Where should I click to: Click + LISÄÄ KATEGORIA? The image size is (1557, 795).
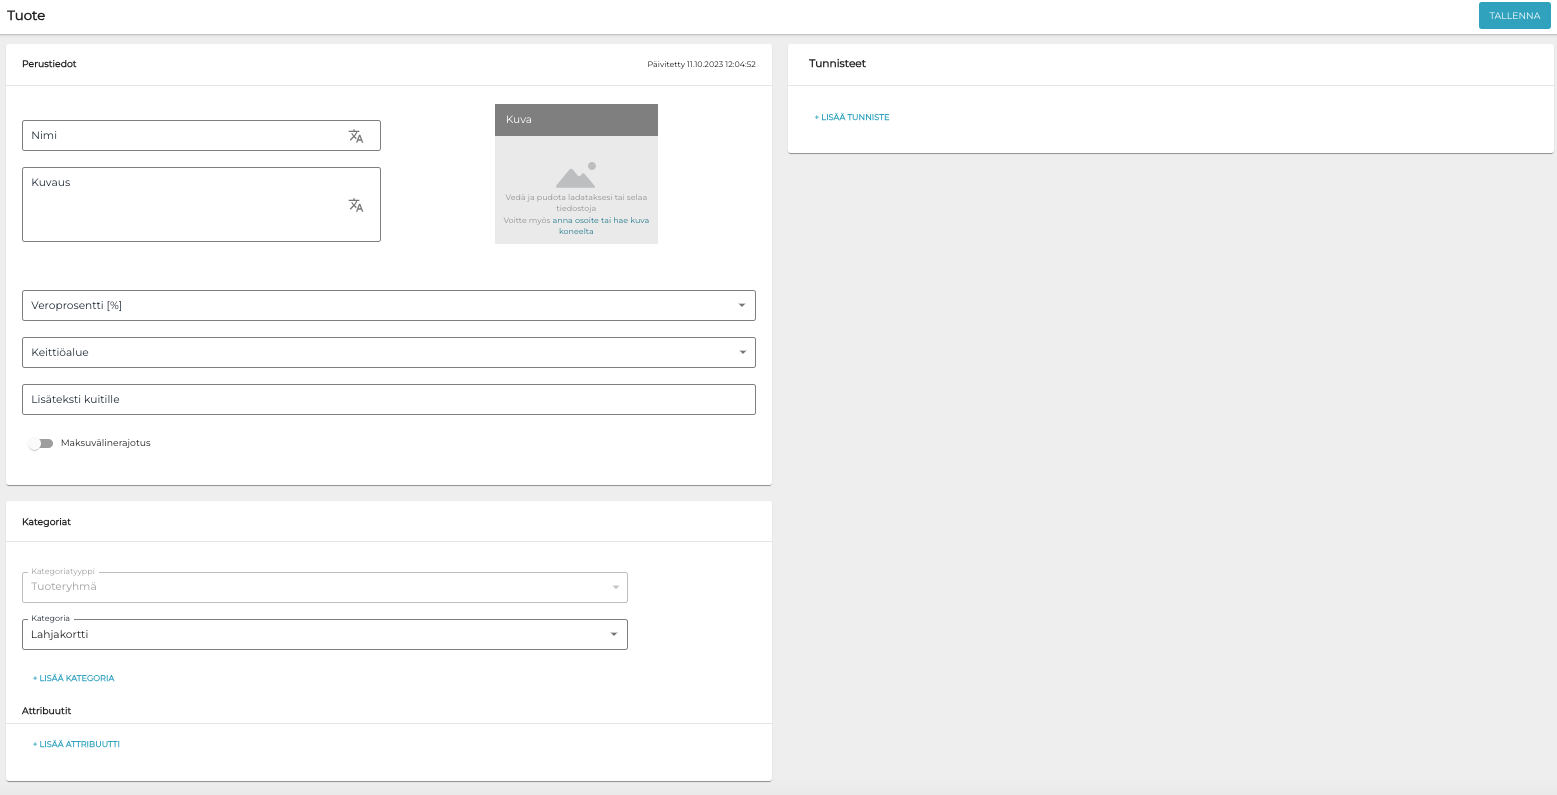[x=73, y=678]
